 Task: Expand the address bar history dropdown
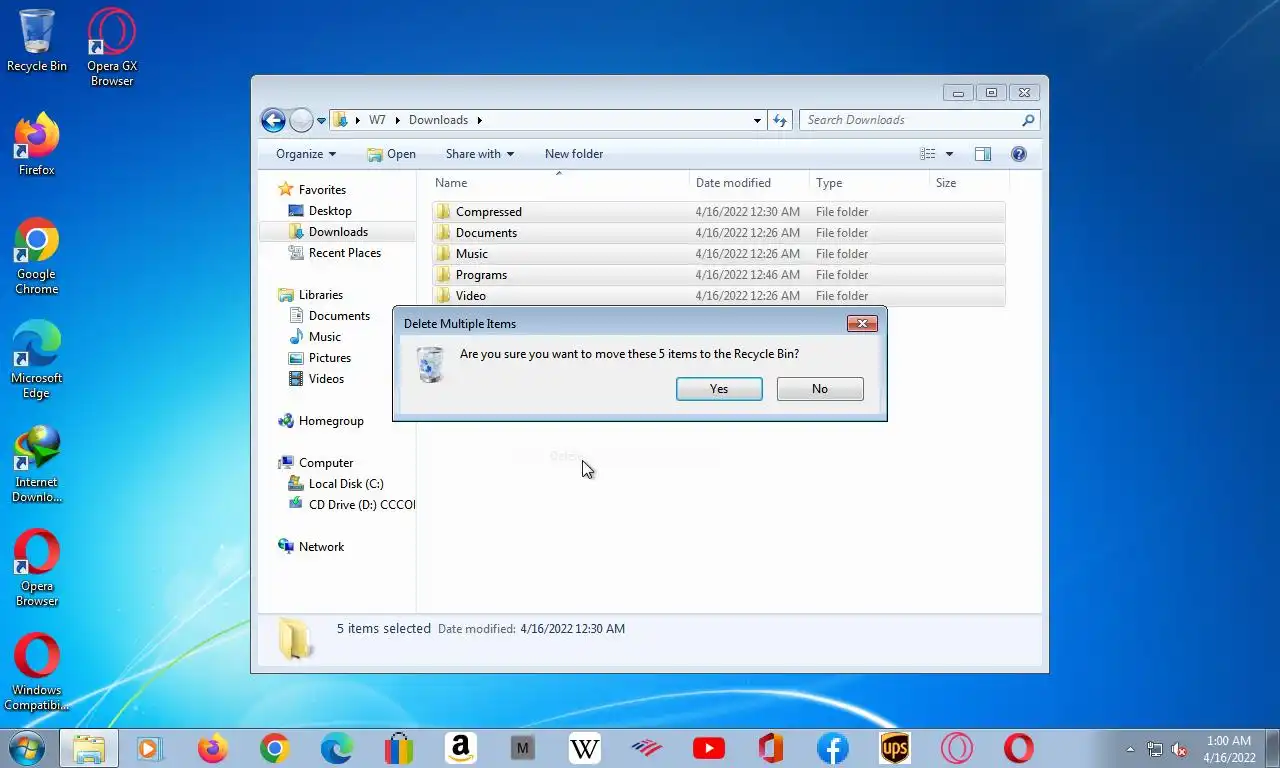pyautogui.click(x=757, y=120)
